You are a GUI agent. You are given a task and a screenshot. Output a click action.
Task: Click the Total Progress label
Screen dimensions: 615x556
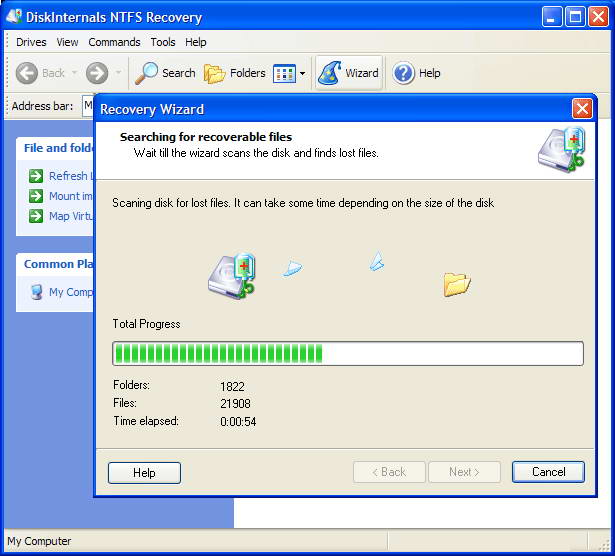tap(146, 324)
